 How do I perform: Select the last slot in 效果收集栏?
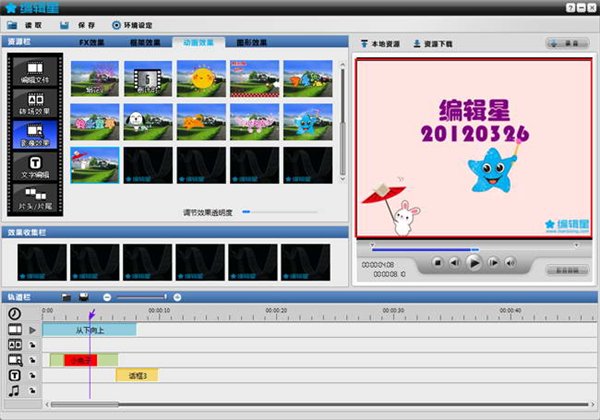click(x=306, y=262)
